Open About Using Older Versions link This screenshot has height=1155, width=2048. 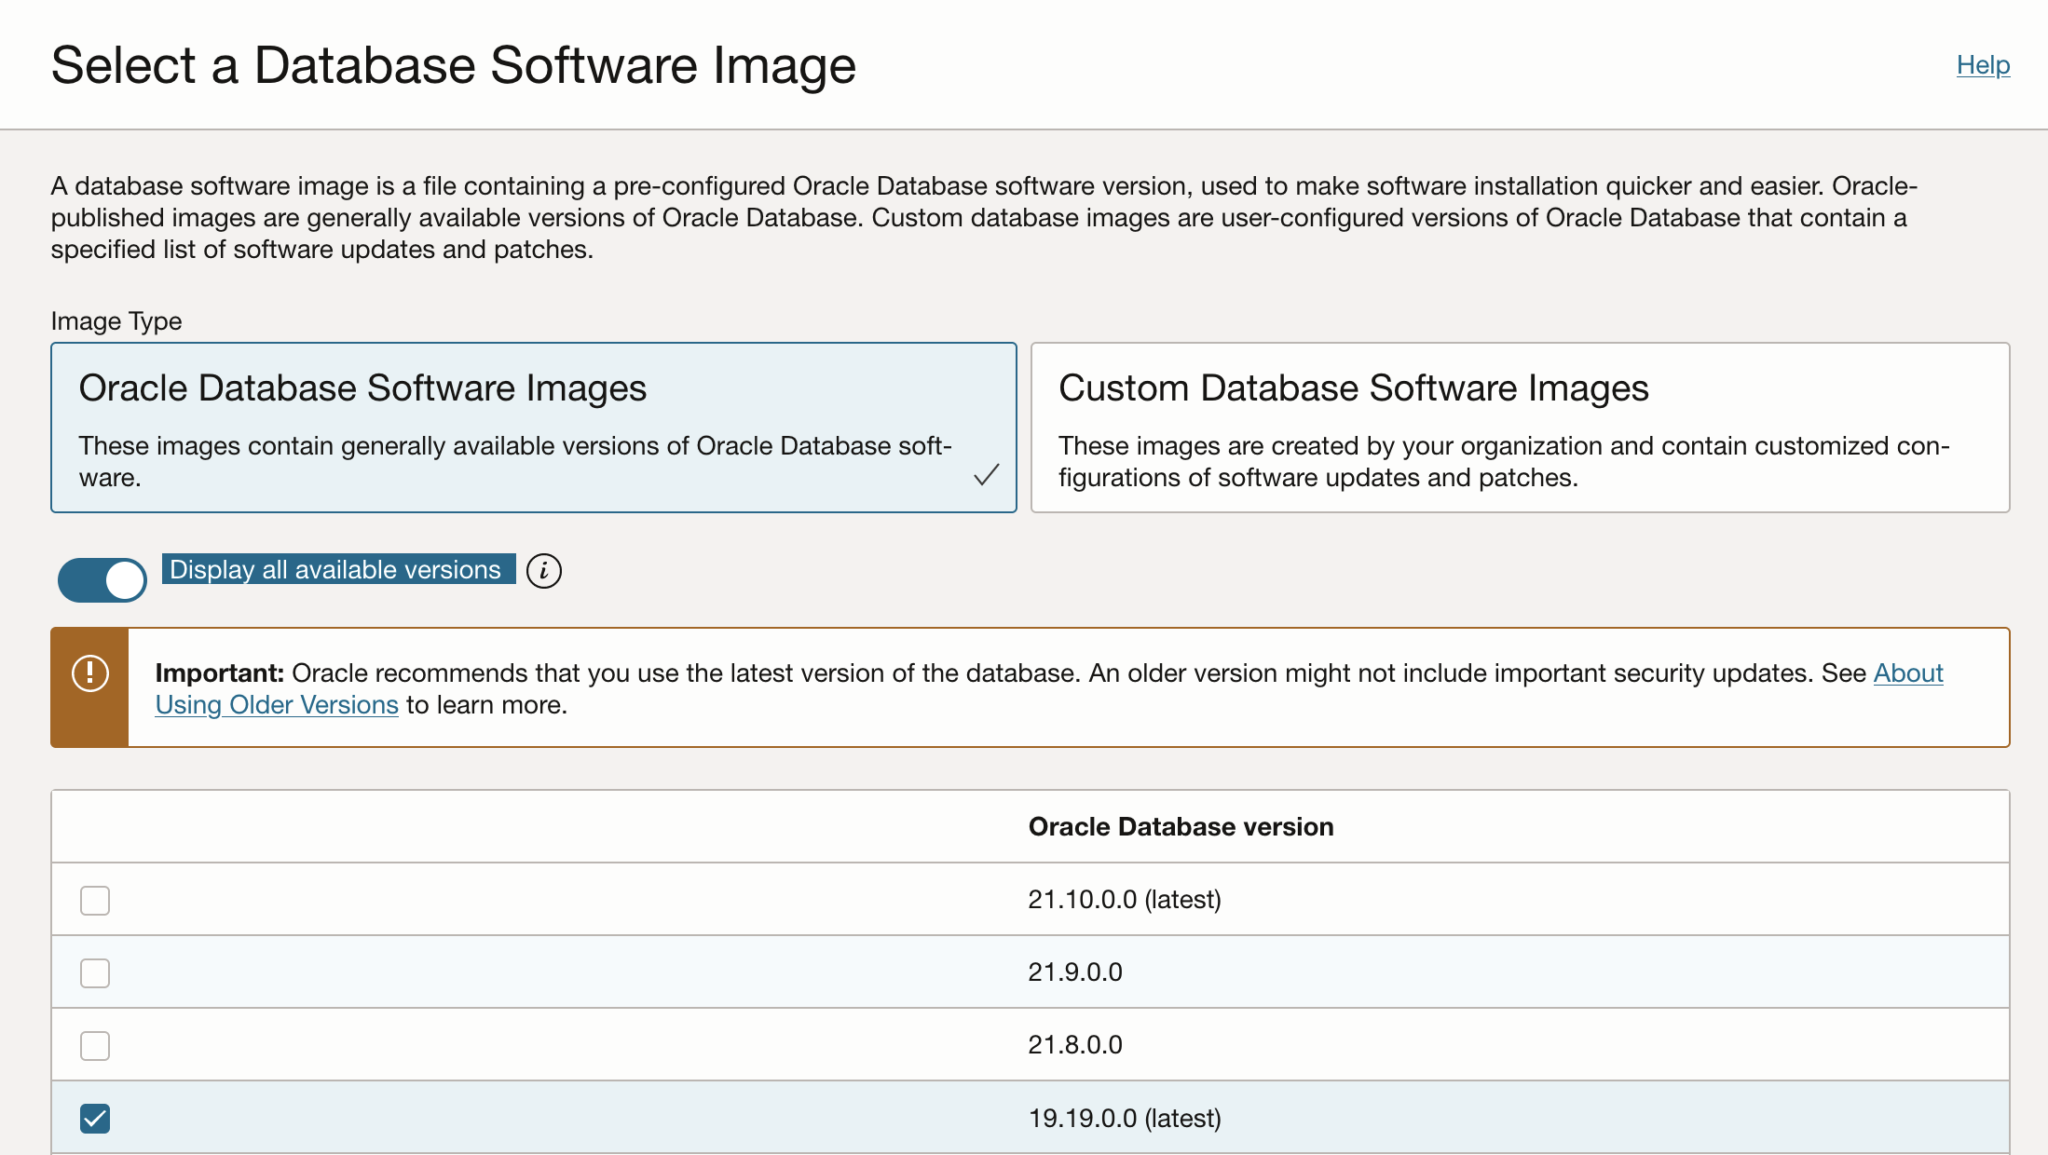click(x=277, y=705)
